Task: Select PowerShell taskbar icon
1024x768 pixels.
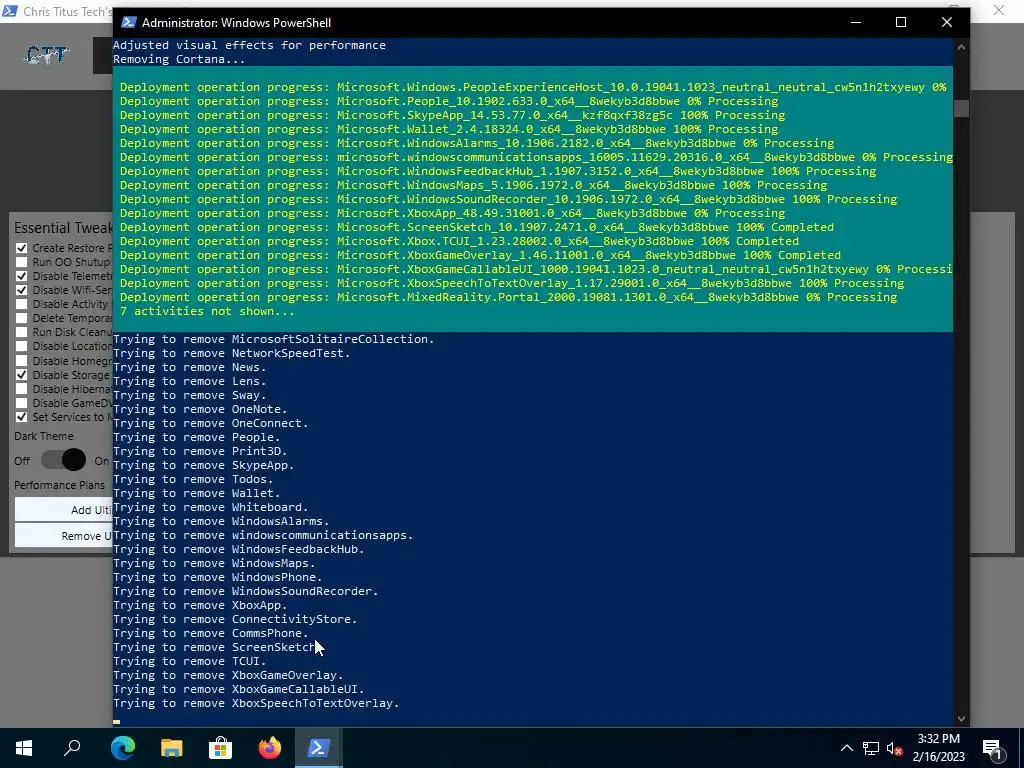Action: click(319, 748)
